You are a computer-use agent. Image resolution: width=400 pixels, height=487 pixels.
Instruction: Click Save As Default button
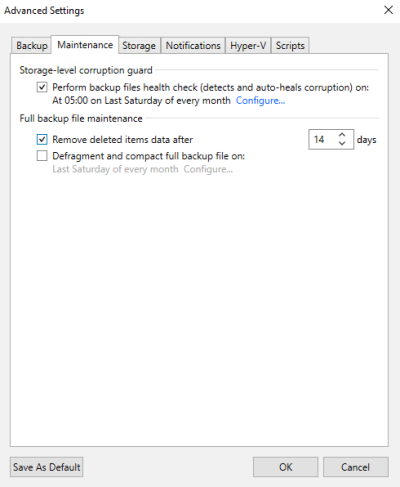point(47,467)
